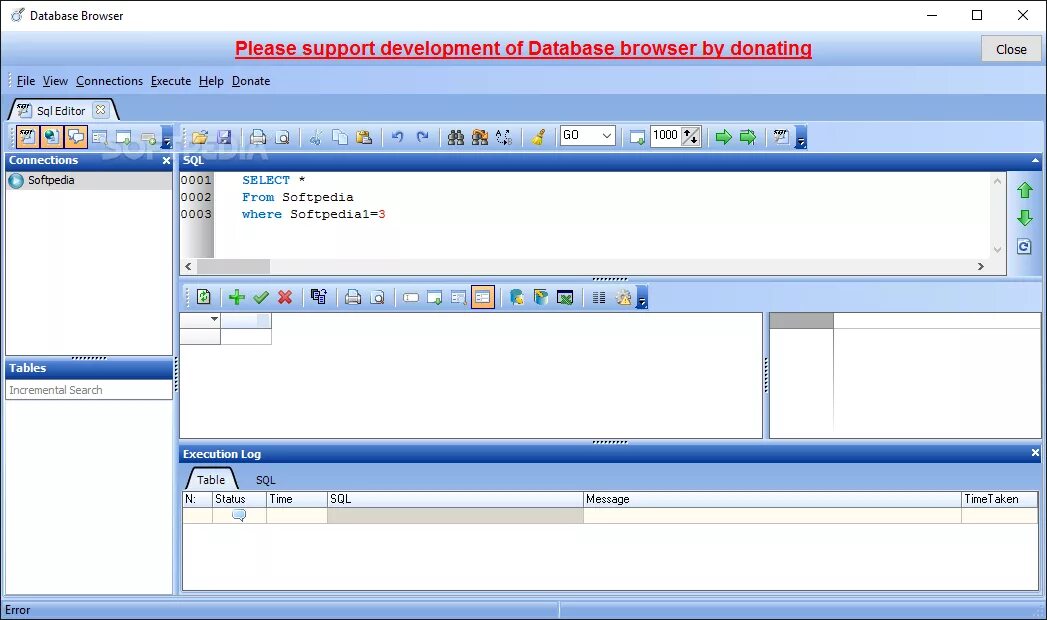Copy selected SQL text with the copy icon
This screenshot has height=620, width=1047.
pos(340,137)
